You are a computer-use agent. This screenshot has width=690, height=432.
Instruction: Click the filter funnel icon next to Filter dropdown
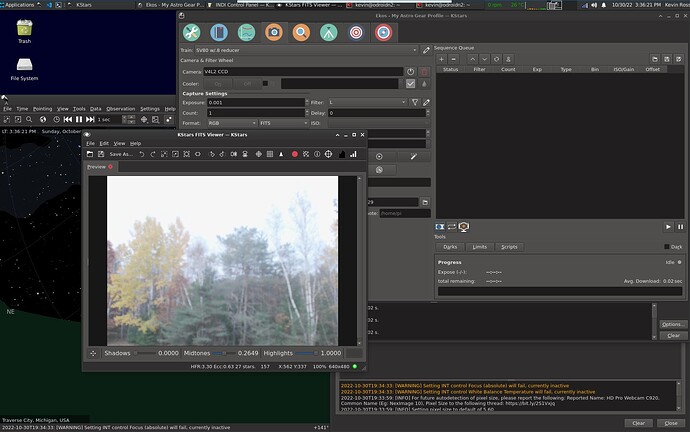(x=415, y=102)
